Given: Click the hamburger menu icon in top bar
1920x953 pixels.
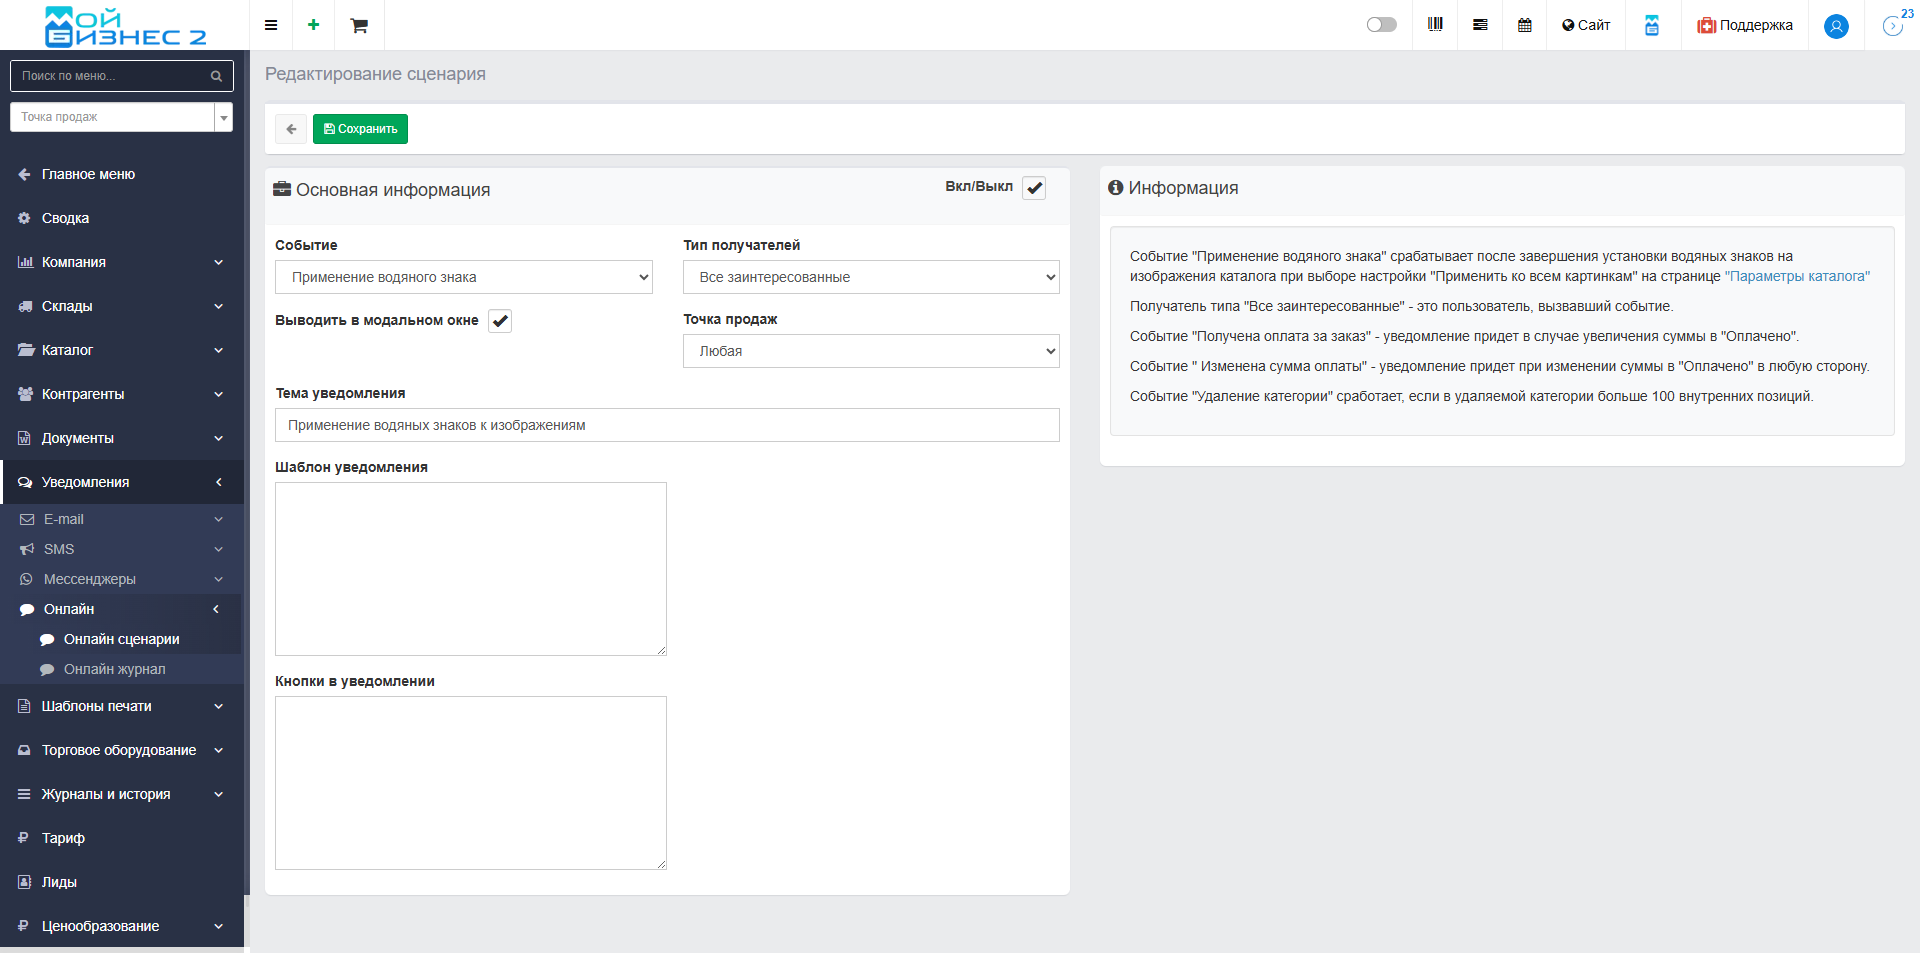Looking at the screenshot, I should pyautogui.click(x=270, y=25).
